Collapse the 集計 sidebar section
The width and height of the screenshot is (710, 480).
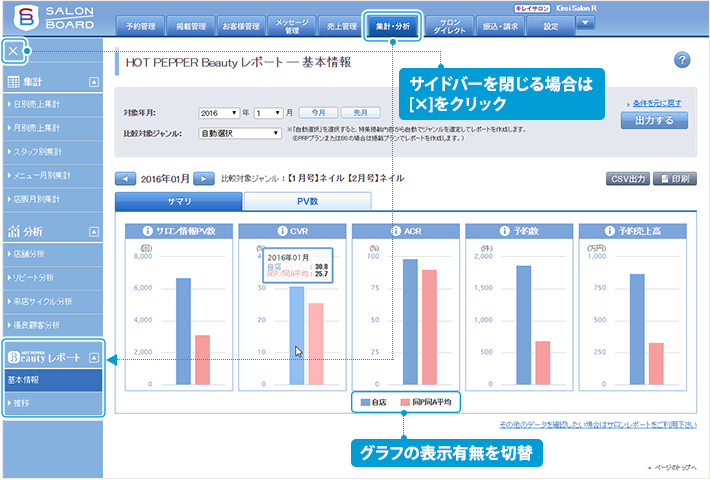pyautogui.click(x=93, y=81)
